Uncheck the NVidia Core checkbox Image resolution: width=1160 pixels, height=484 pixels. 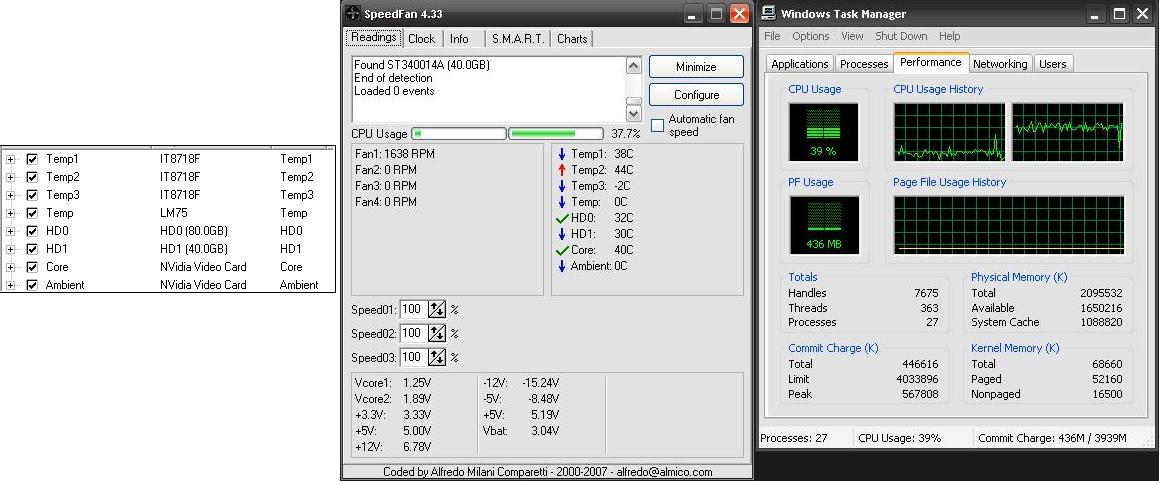point(32,267)
